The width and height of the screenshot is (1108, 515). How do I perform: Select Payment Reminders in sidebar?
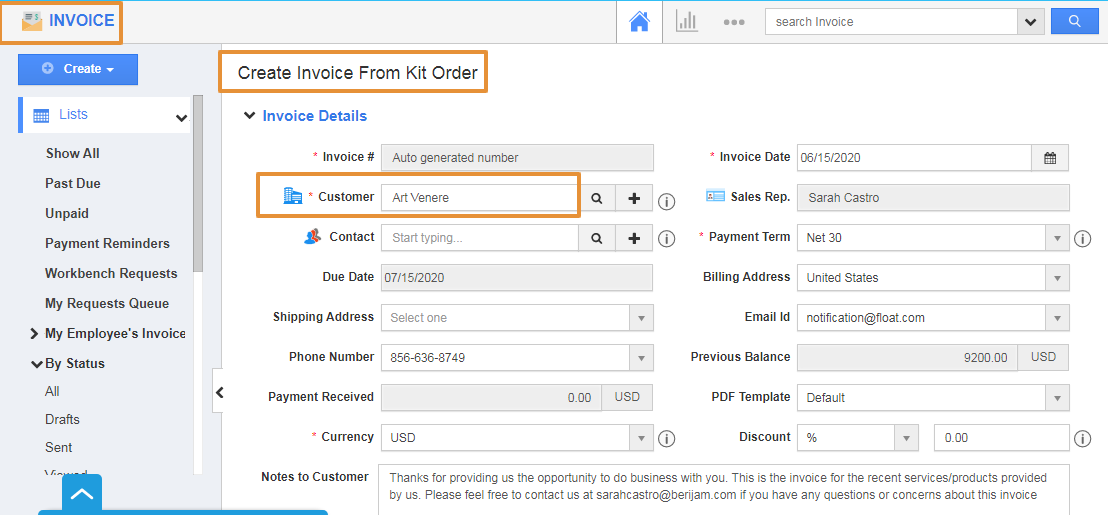(x=107, y=243)
